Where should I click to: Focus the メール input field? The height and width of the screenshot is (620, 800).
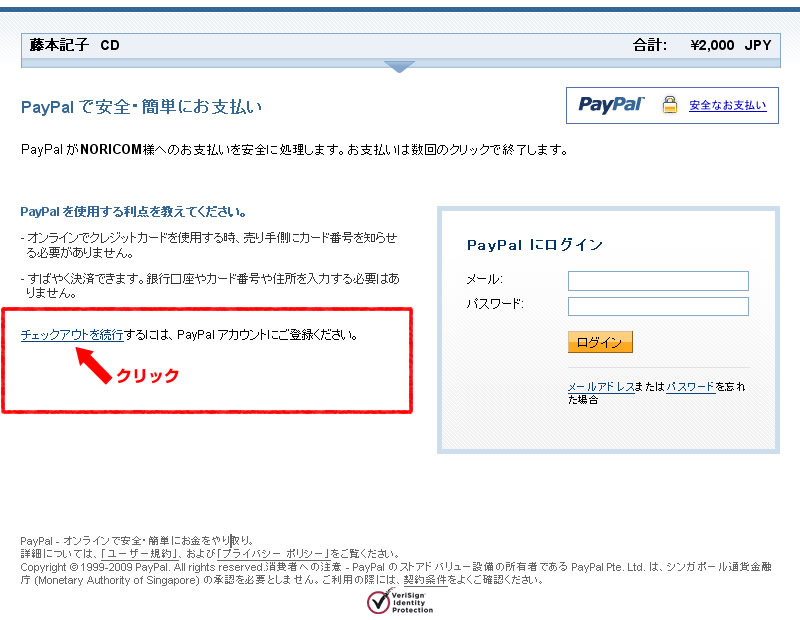(658, 280)
